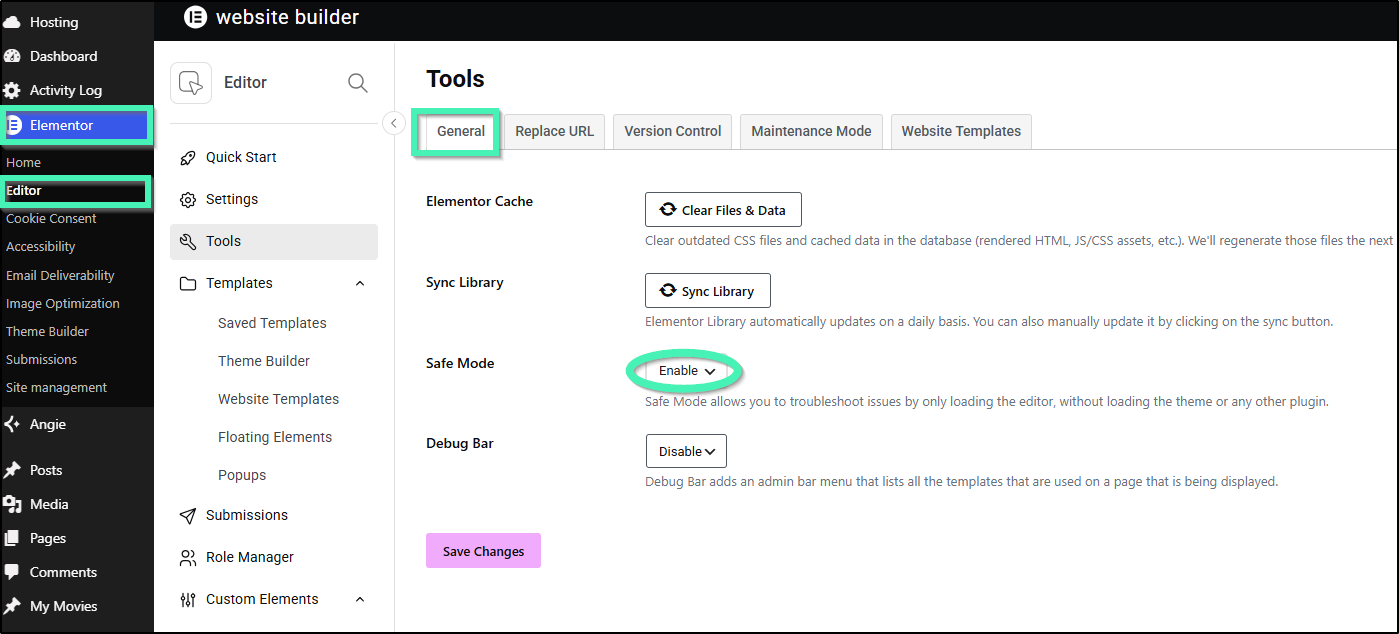Click the Settings gear icon in Editor panel
This screenshot has width=1399, height=634.
click(x=188, y=200)
